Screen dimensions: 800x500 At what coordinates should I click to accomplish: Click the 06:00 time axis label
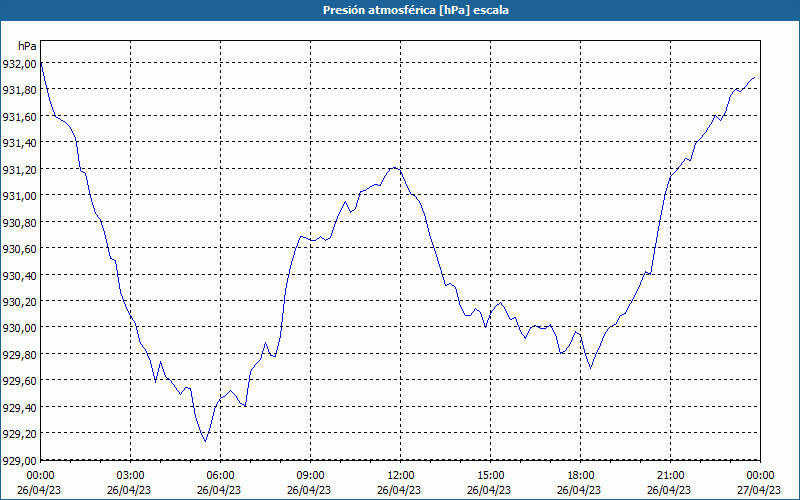click(x=220, y=476)
